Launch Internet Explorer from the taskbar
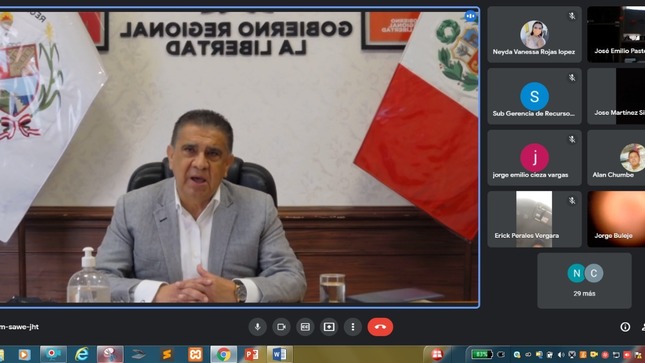Viewport: 645px width, 363px height. pos(81,354)
